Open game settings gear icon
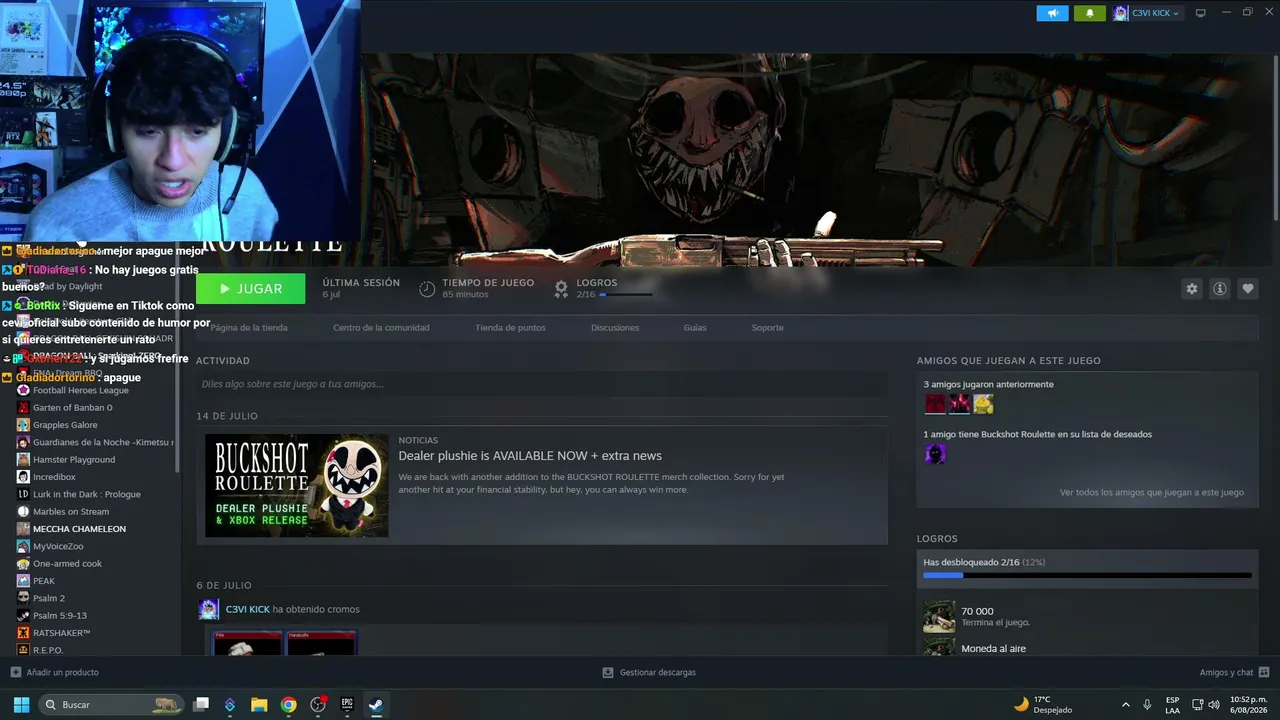 [x=1191, y=289]
